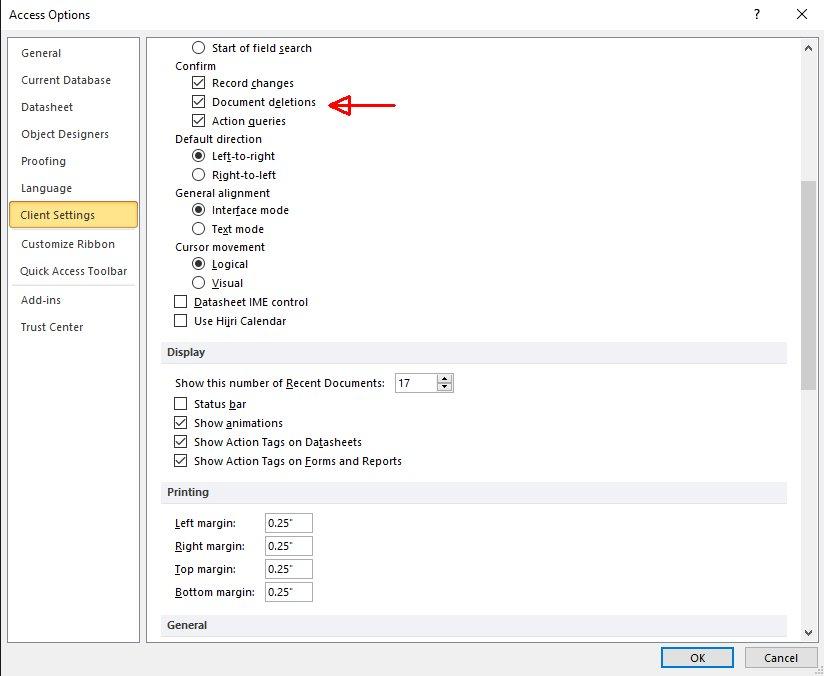Enable Use Hijri Calendar
The image size is (824, 676).
click(180, 321)
